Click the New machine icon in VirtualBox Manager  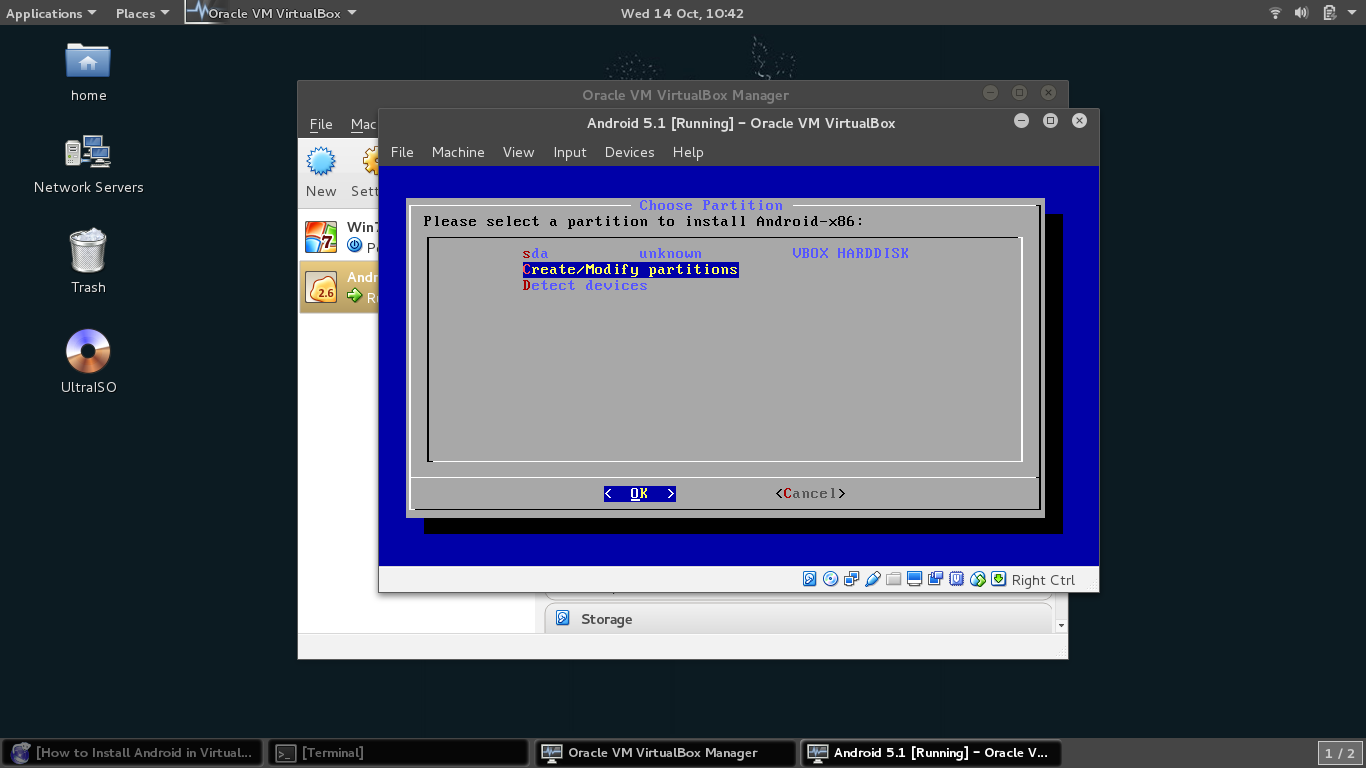pos(321,161)
